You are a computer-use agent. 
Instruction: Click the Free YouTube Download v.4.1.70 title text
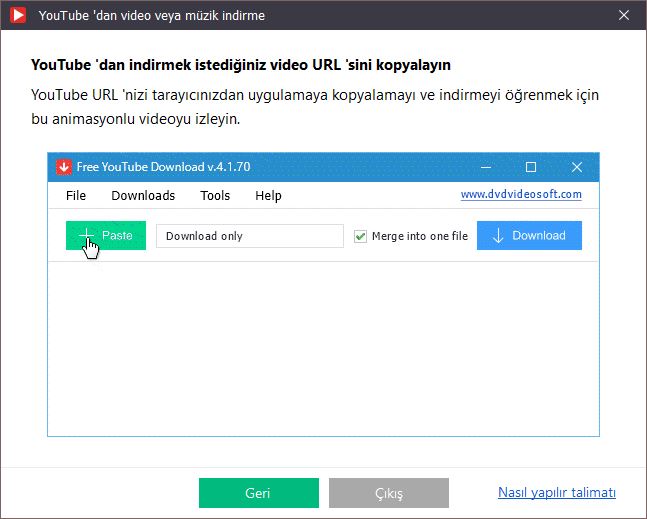click(163, 167)
